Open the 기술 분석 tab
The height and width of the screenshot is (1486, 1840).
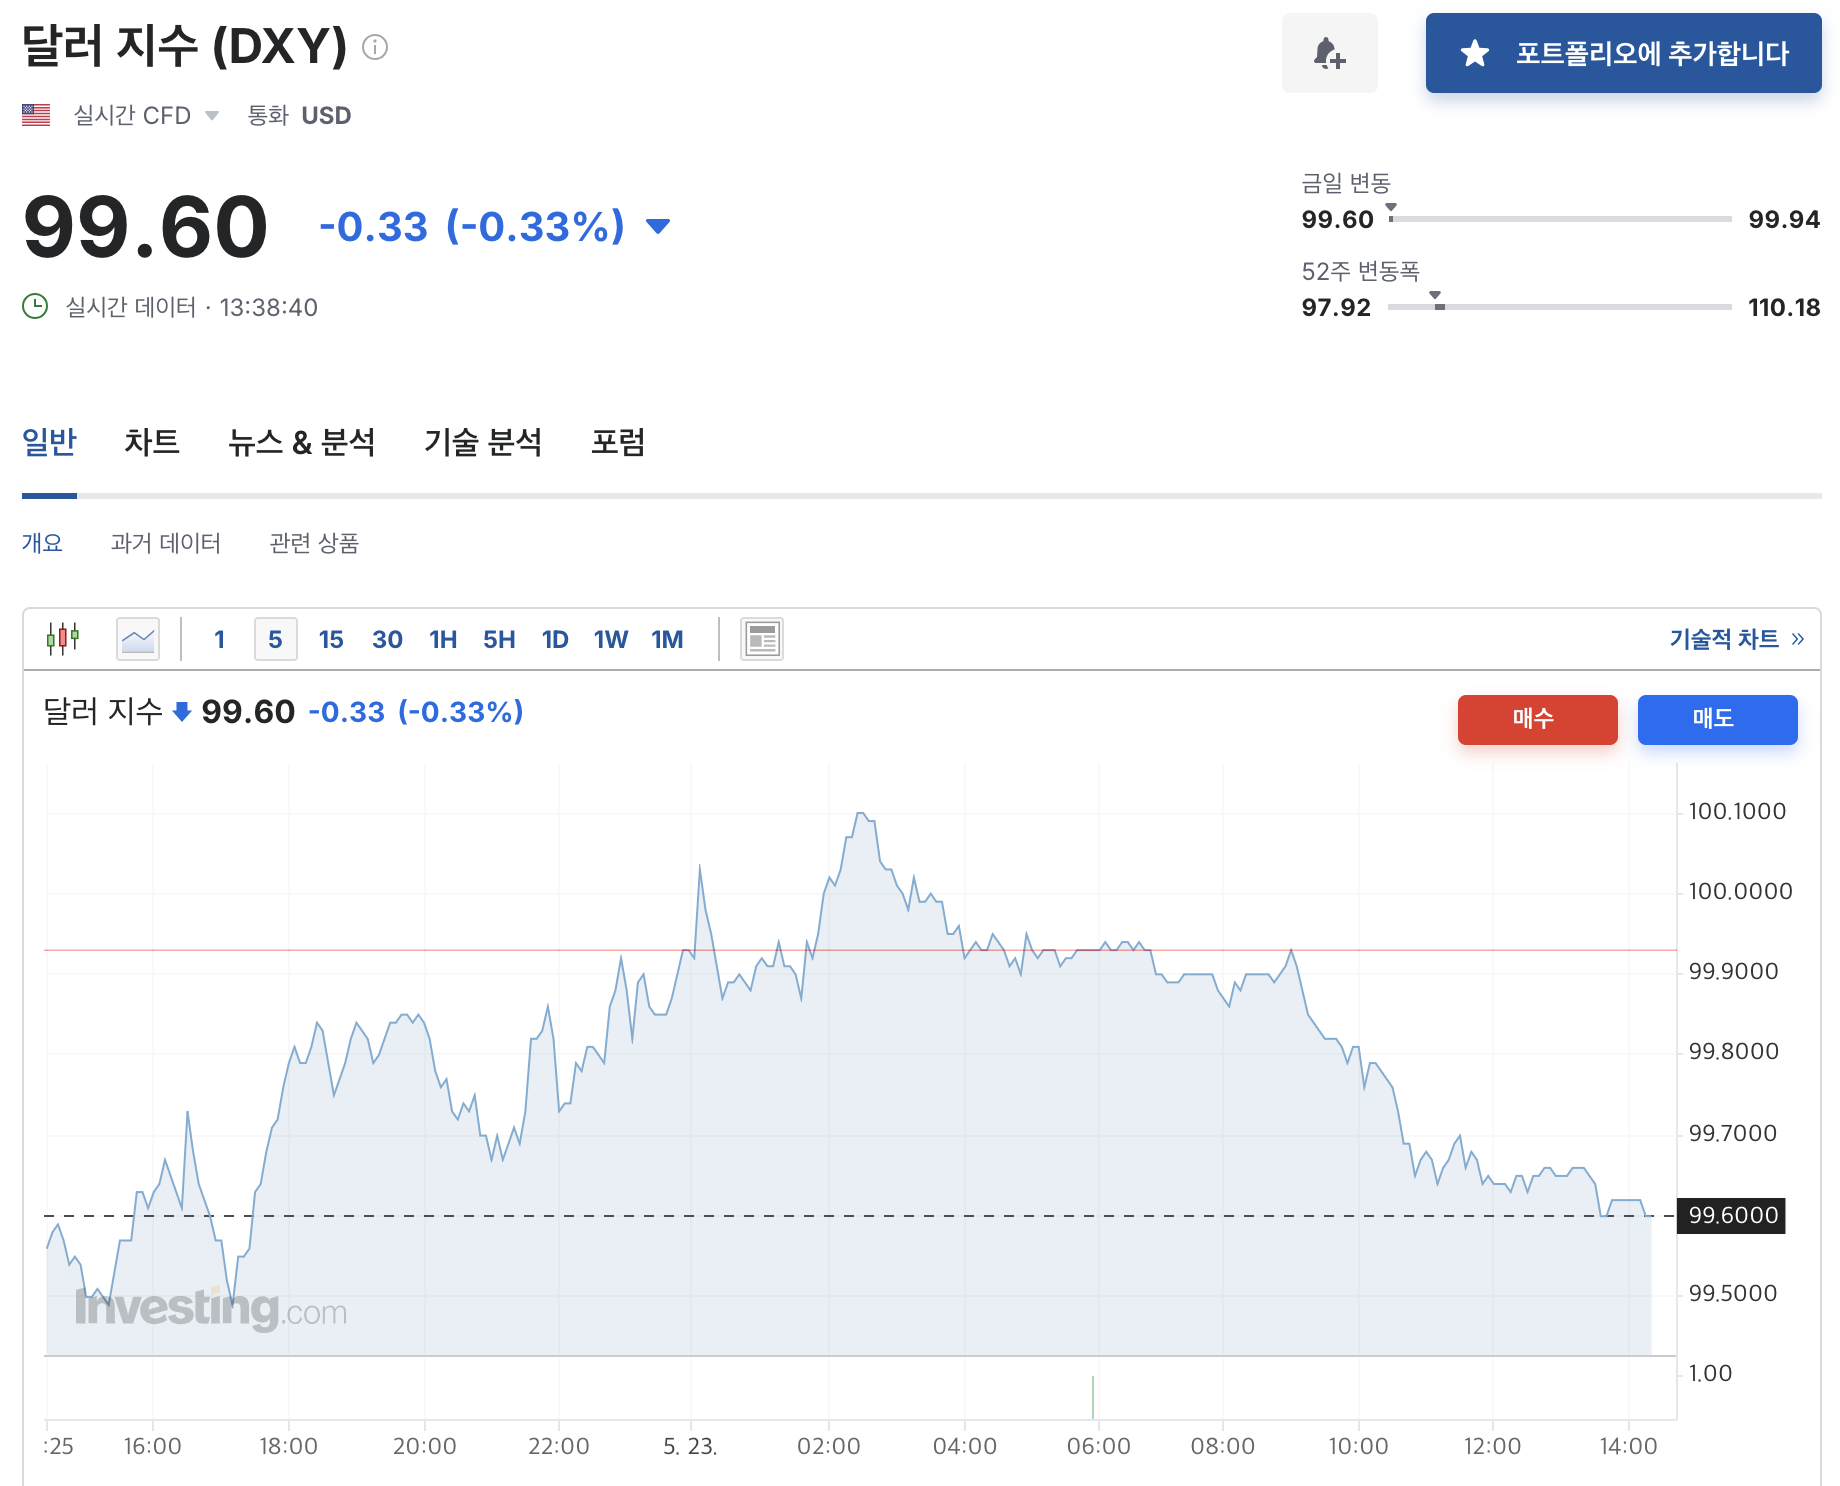[483, 441]
